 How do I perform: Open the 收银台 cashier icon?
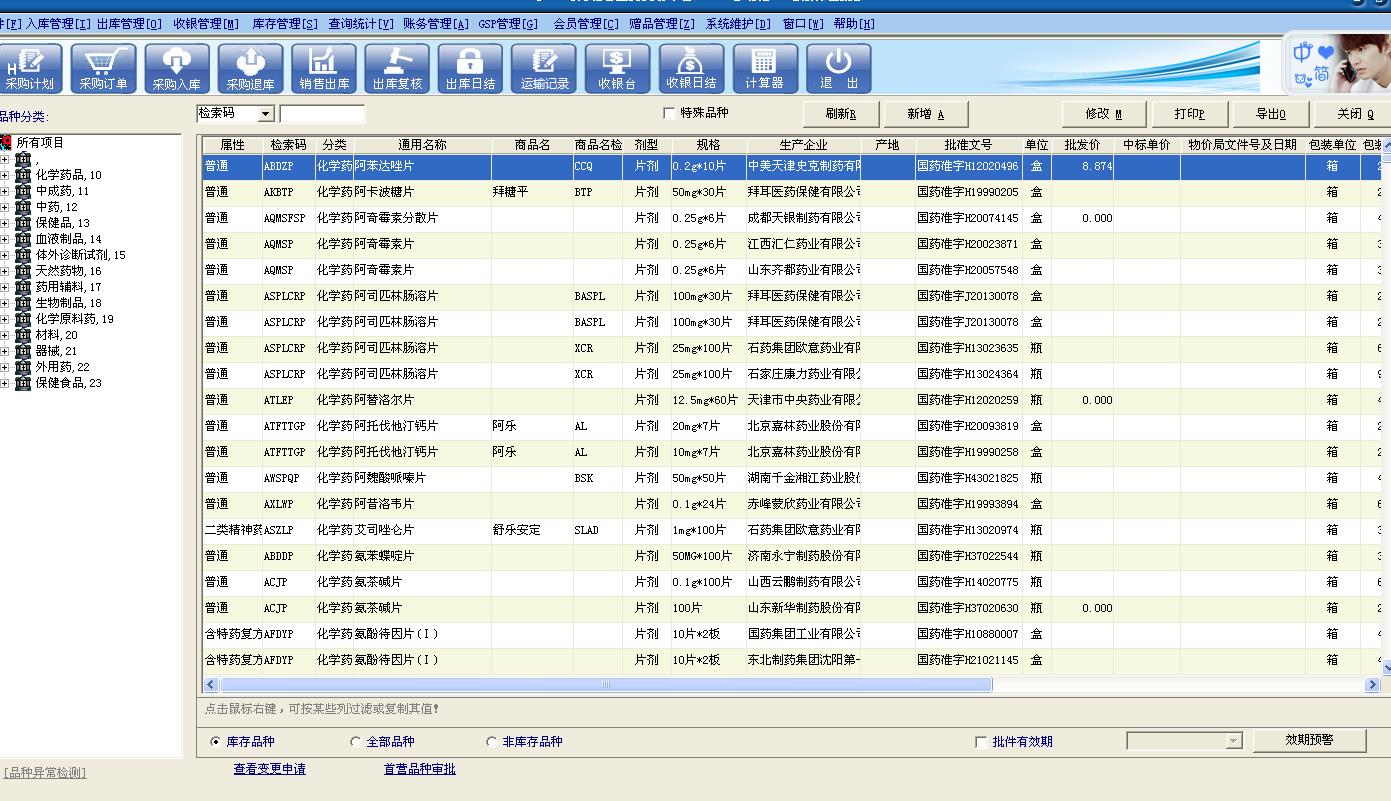(617, 69)
